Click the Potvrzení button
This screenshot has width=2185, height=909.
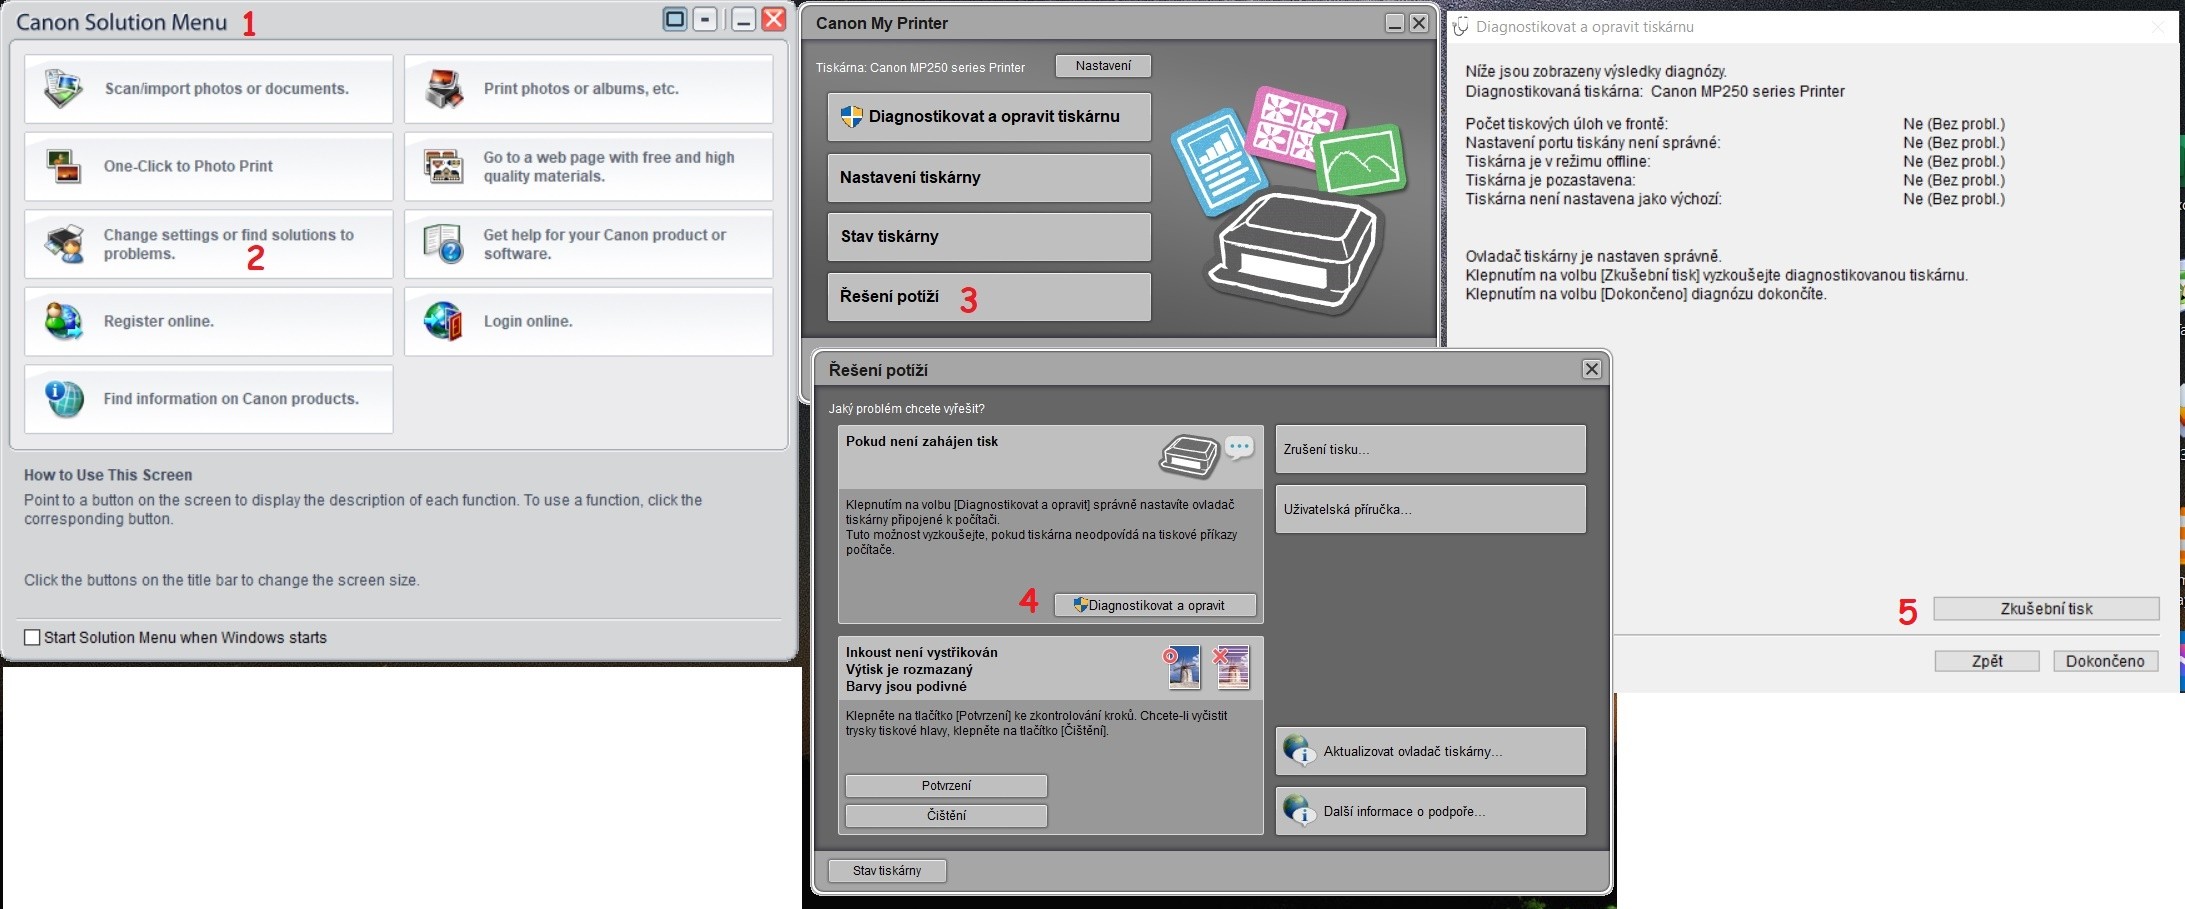[946, 786]
